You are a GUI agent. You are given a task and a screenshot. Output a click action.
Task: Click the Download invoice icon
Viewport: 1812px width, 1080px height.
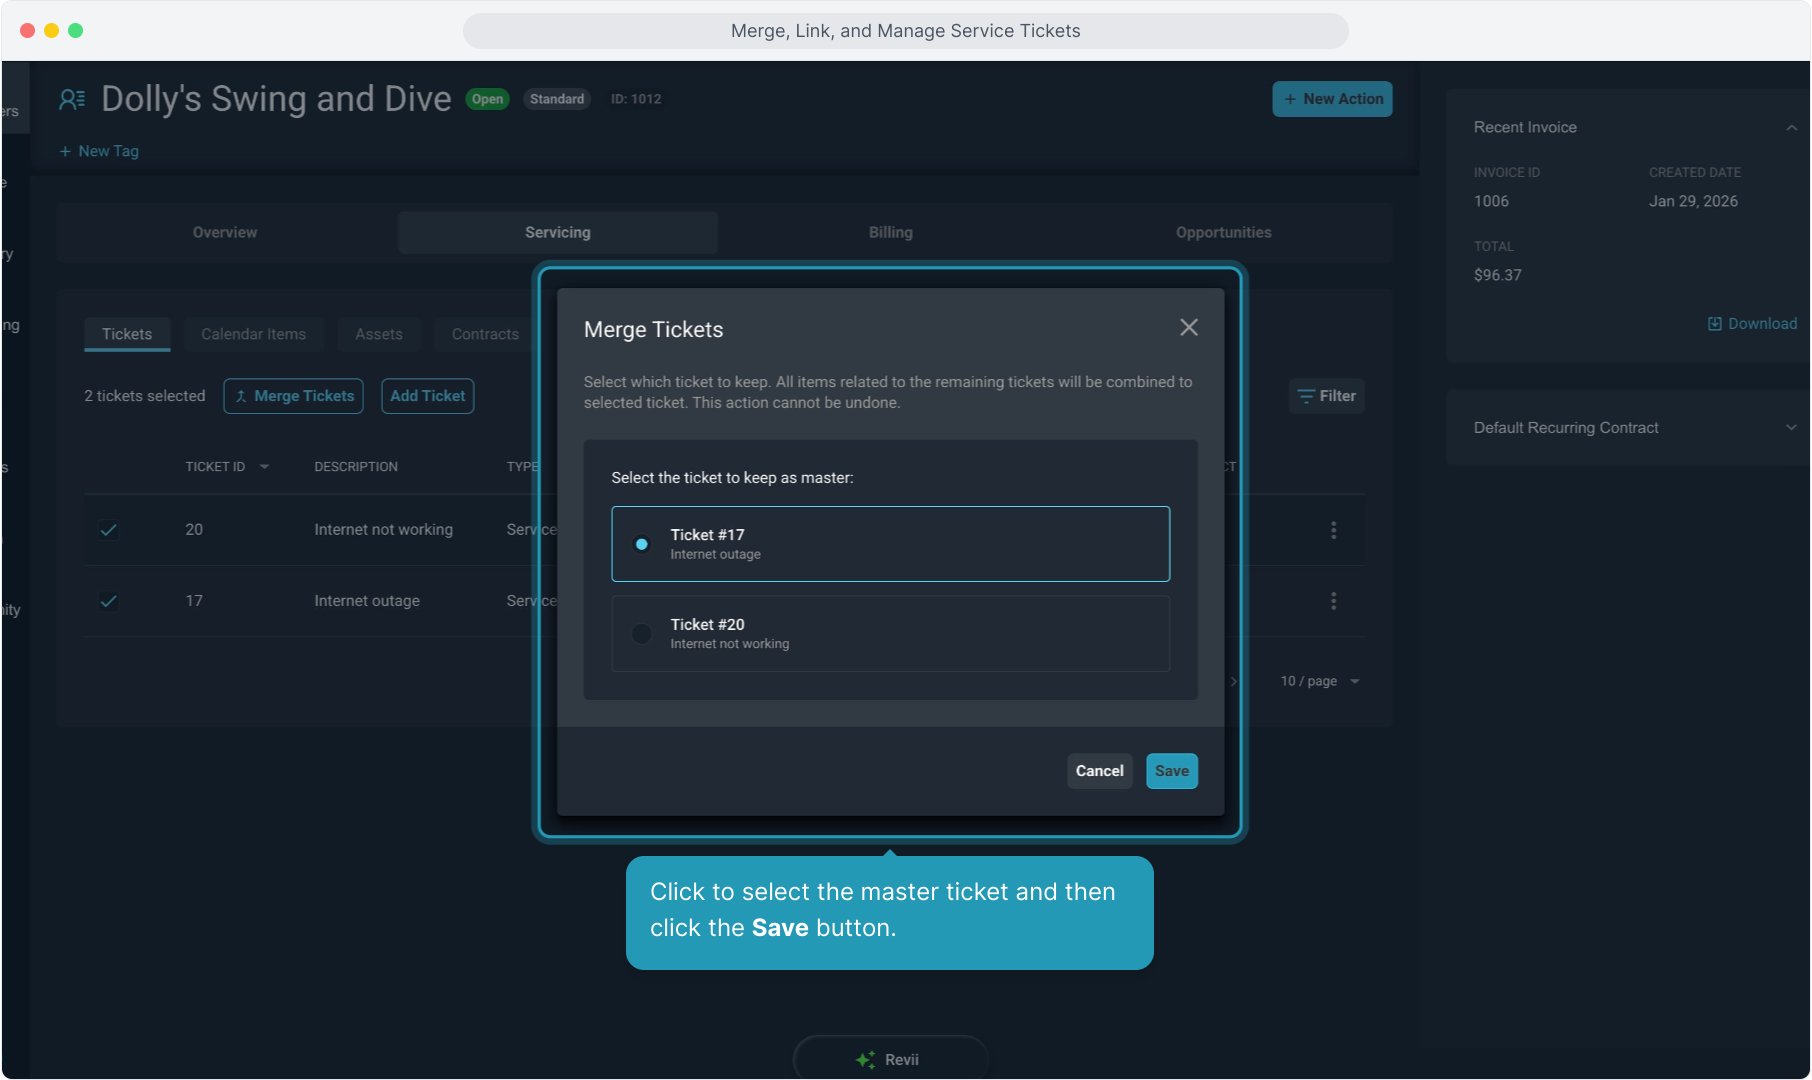coord(1714,324)
